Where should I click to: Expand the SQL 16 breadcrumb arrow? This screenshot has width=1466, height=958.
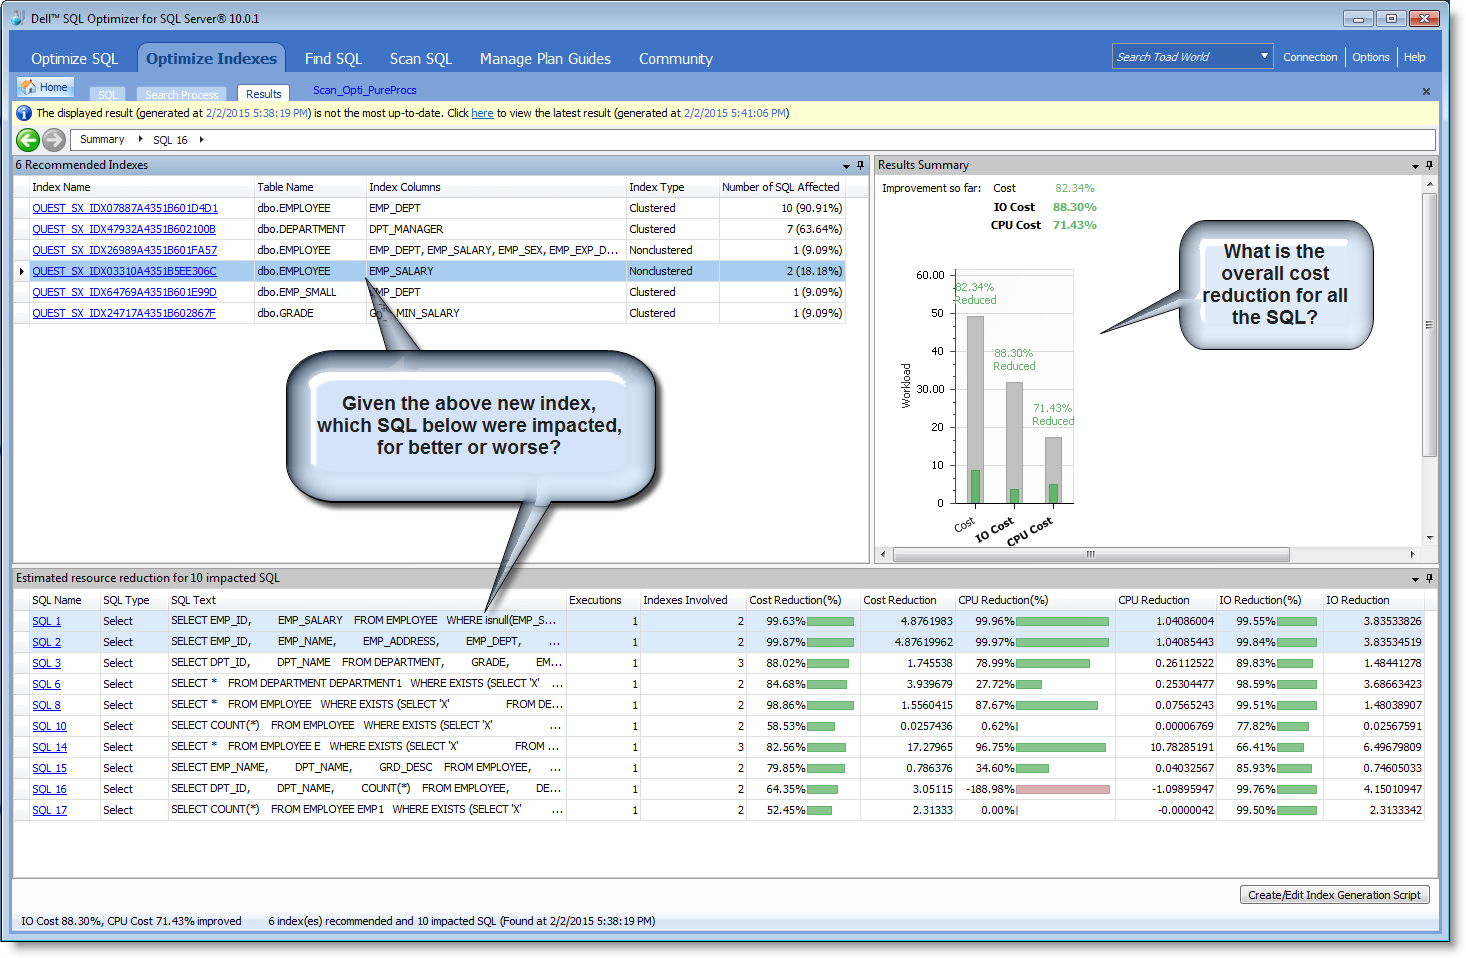pos(201,139)
